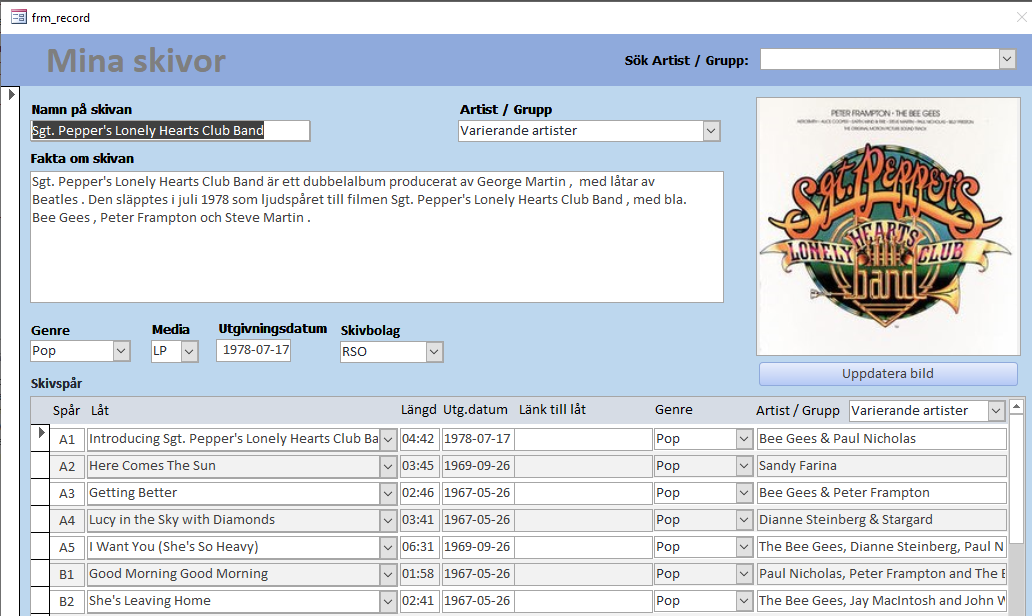Open the Varierande artister dropdown above the track list
Screen dimensions: 1032x616
pos(996,410)
